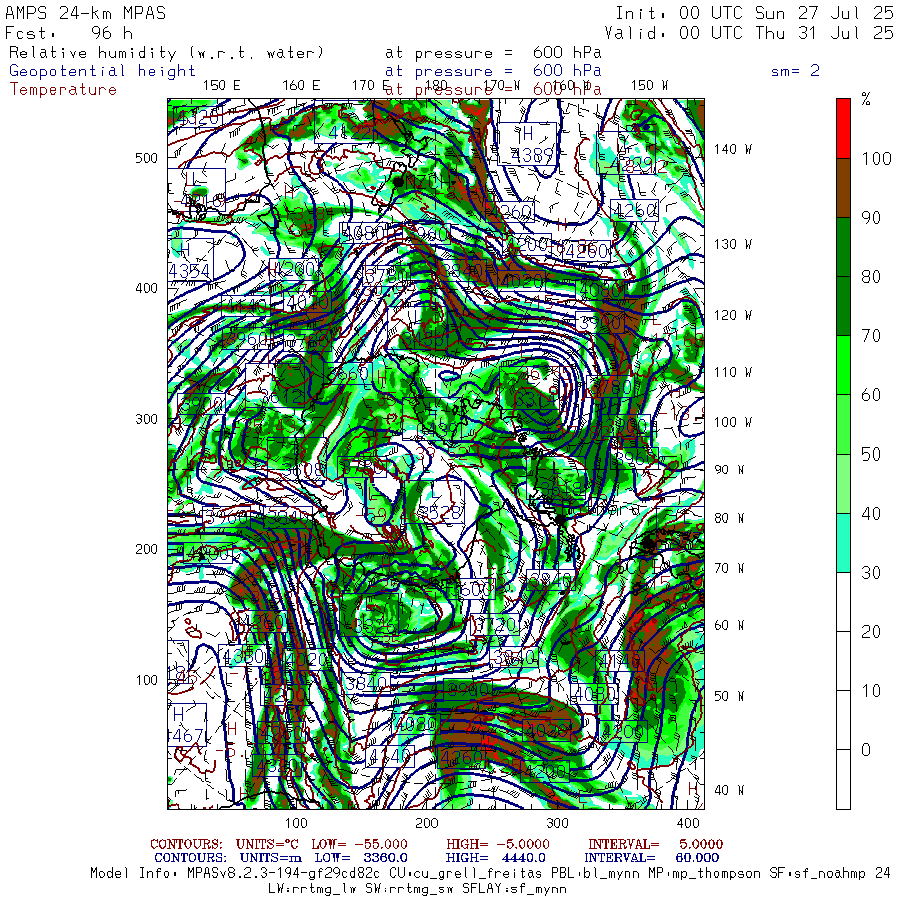
Task: Click the '120 W' longitude label
Action: click(x=732, y=315)
